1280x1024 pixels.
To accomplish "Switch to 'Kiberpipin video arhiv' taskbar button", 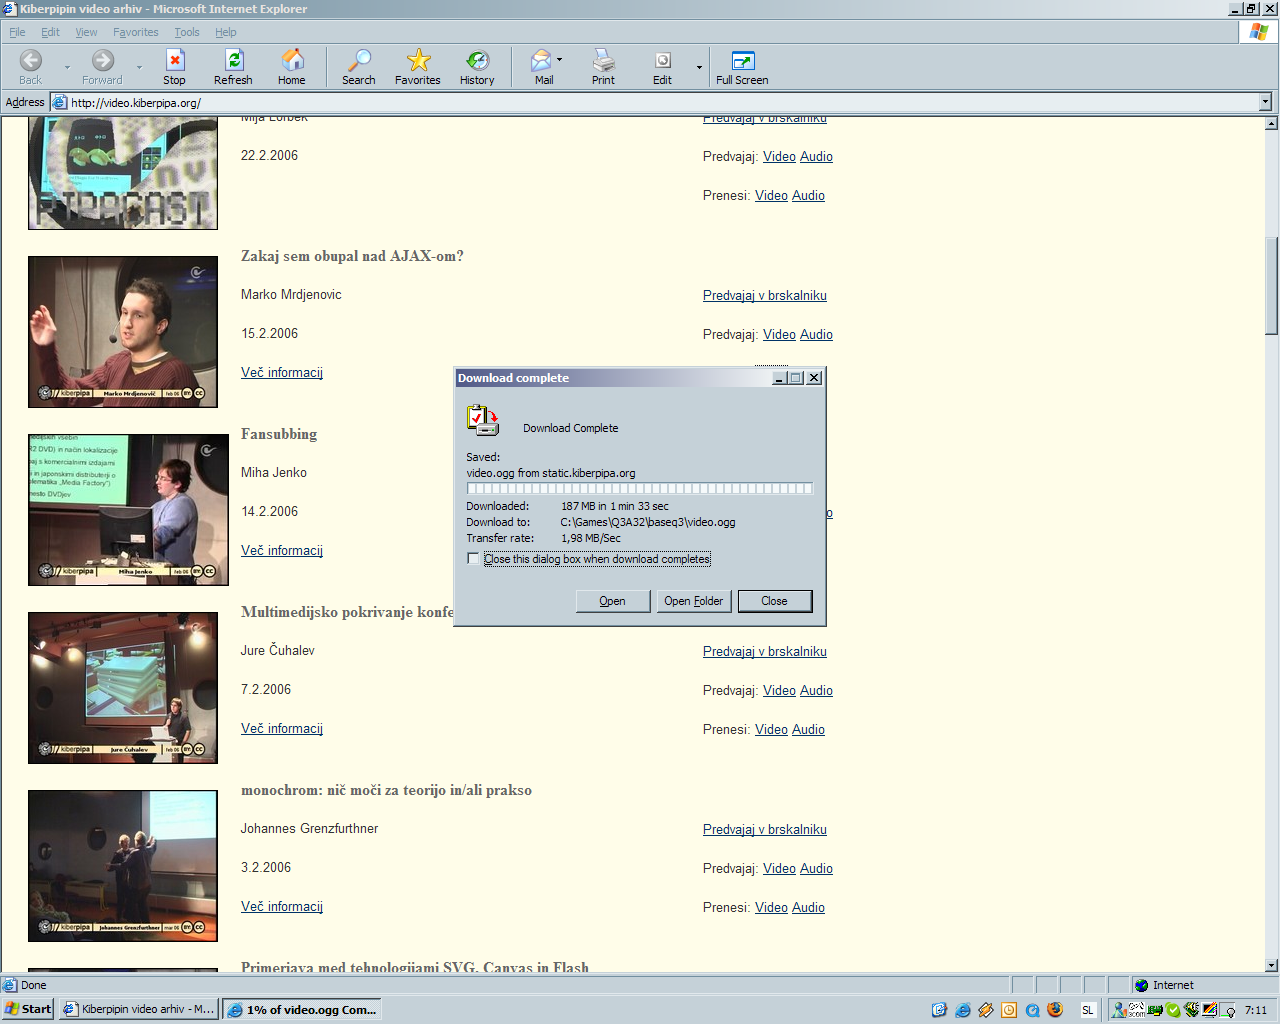I will 138,1009.
